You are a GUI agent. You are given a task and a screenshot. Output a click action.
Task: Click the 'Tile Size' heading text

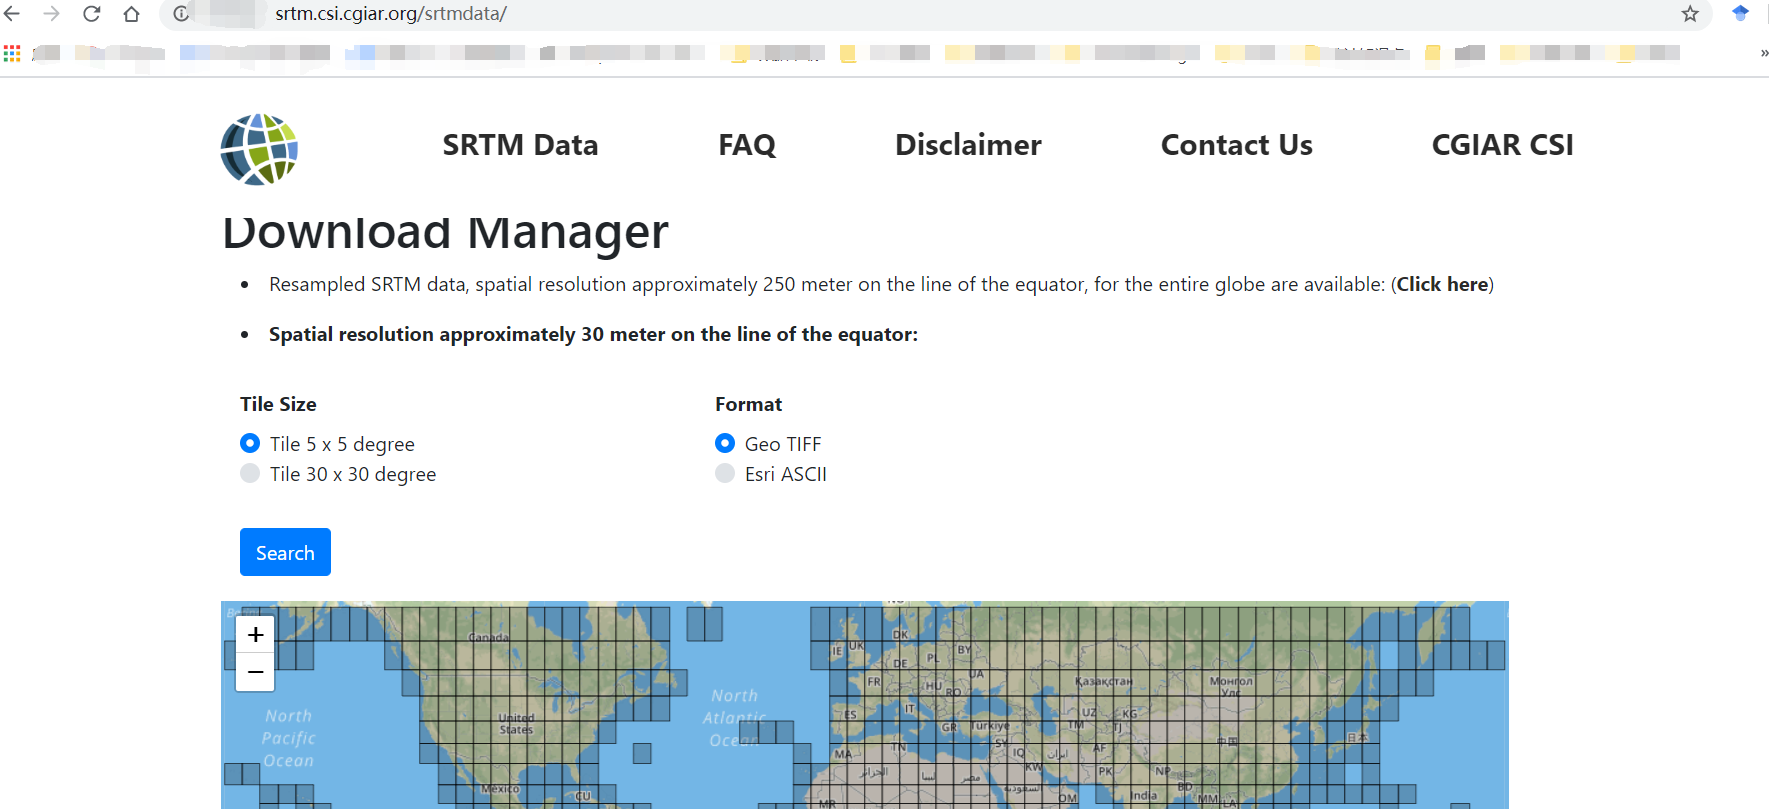point(278,404)
